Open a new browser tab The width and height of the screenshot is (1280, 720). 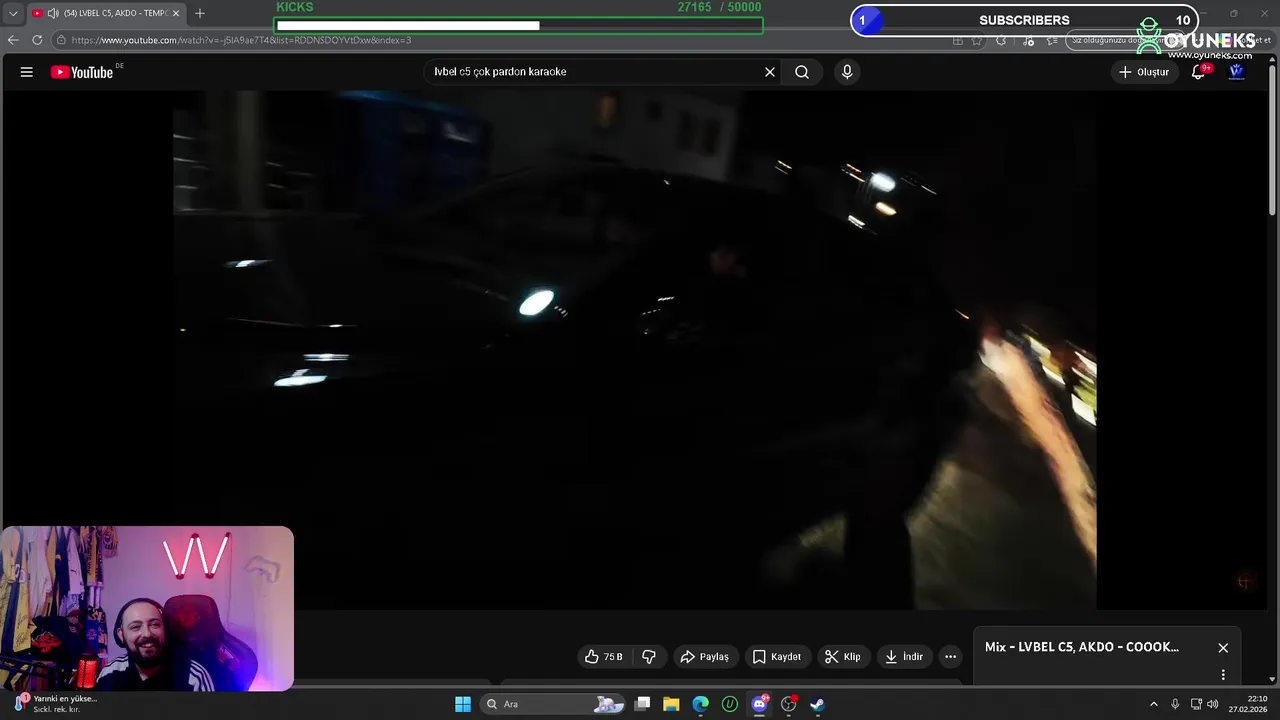coord(200,13)
